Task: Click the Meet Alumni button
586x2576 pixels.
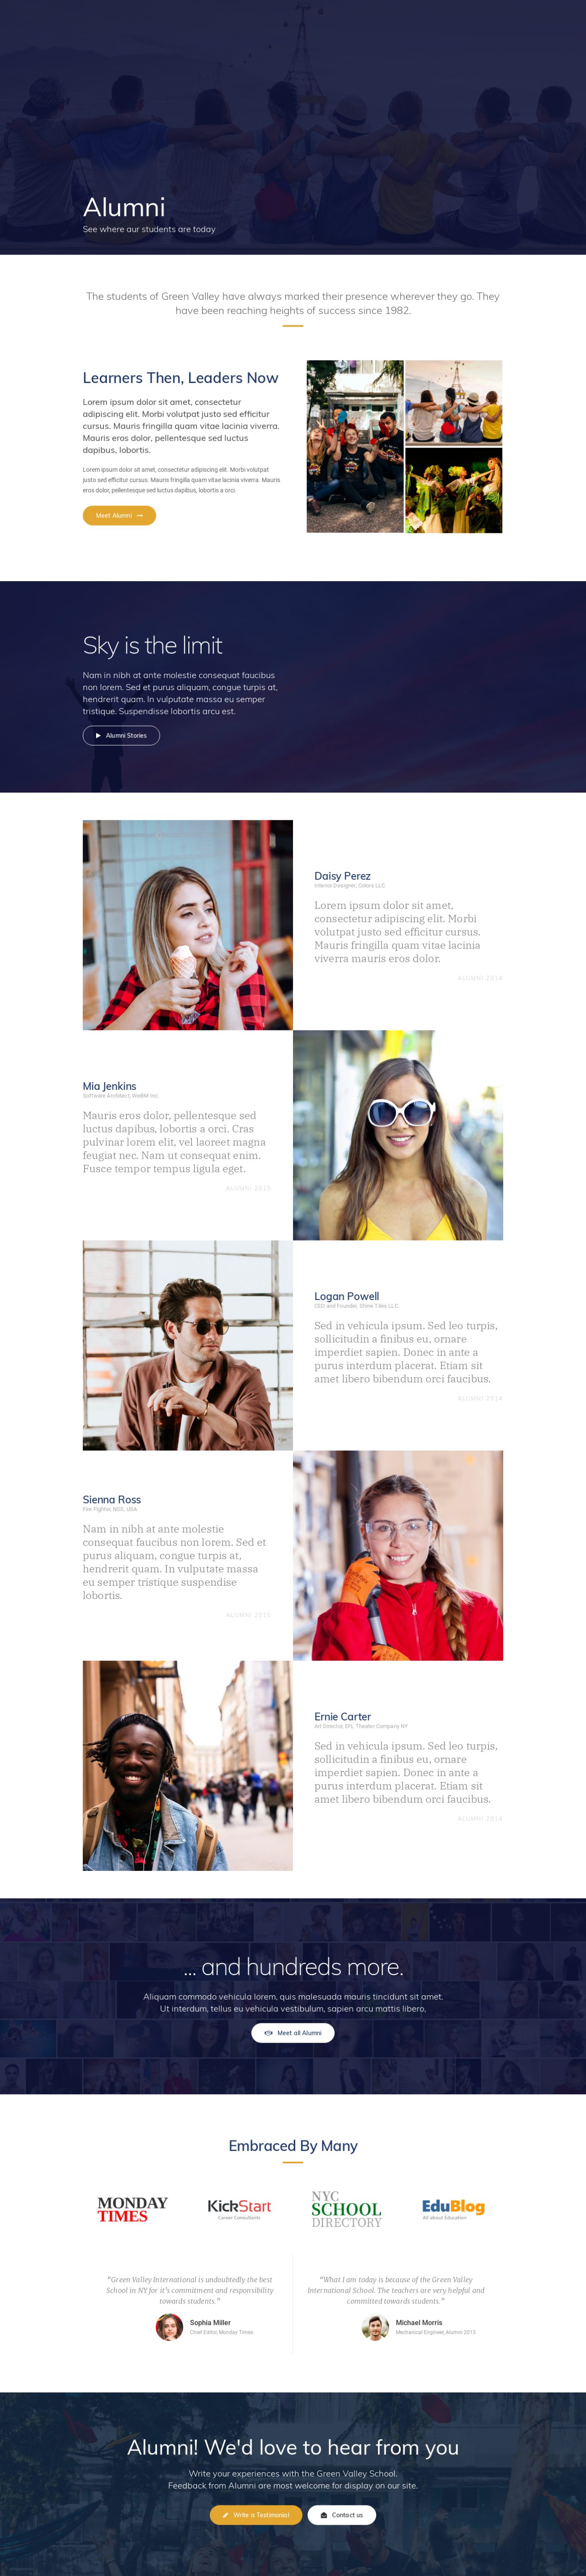Action: (x=119, y=515)
